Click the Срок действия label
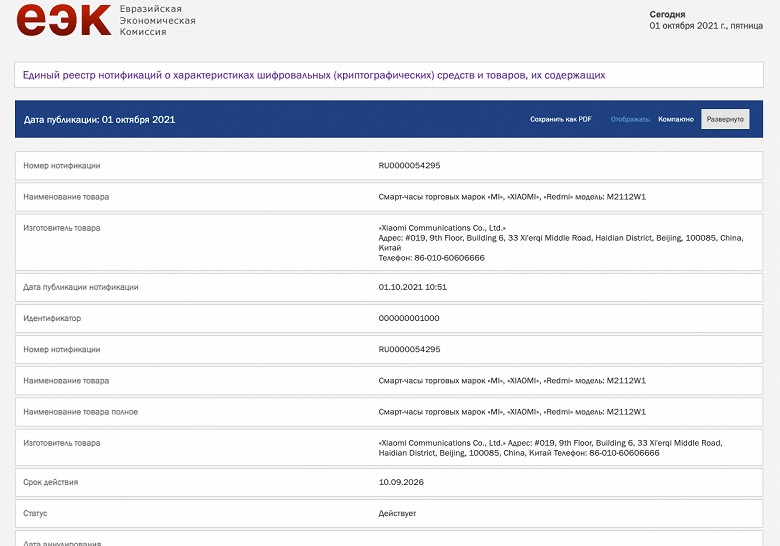Viewport: 780px width, 546px height. pos(50,482)
